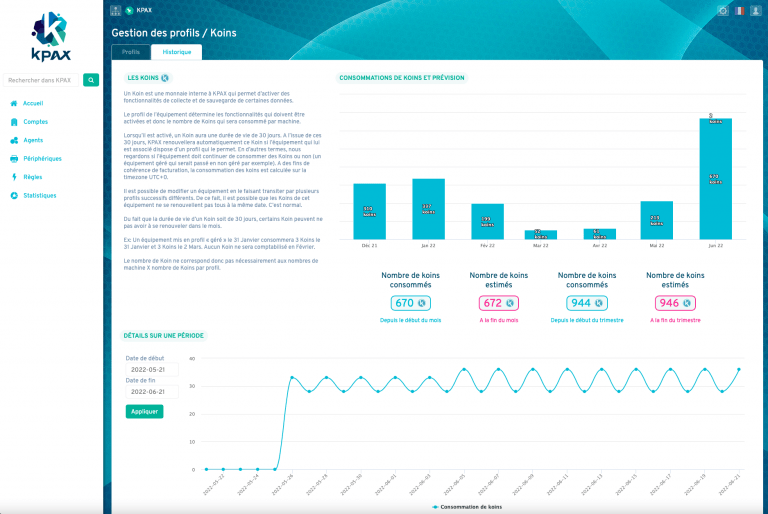Click the French flag language icon

739,10
